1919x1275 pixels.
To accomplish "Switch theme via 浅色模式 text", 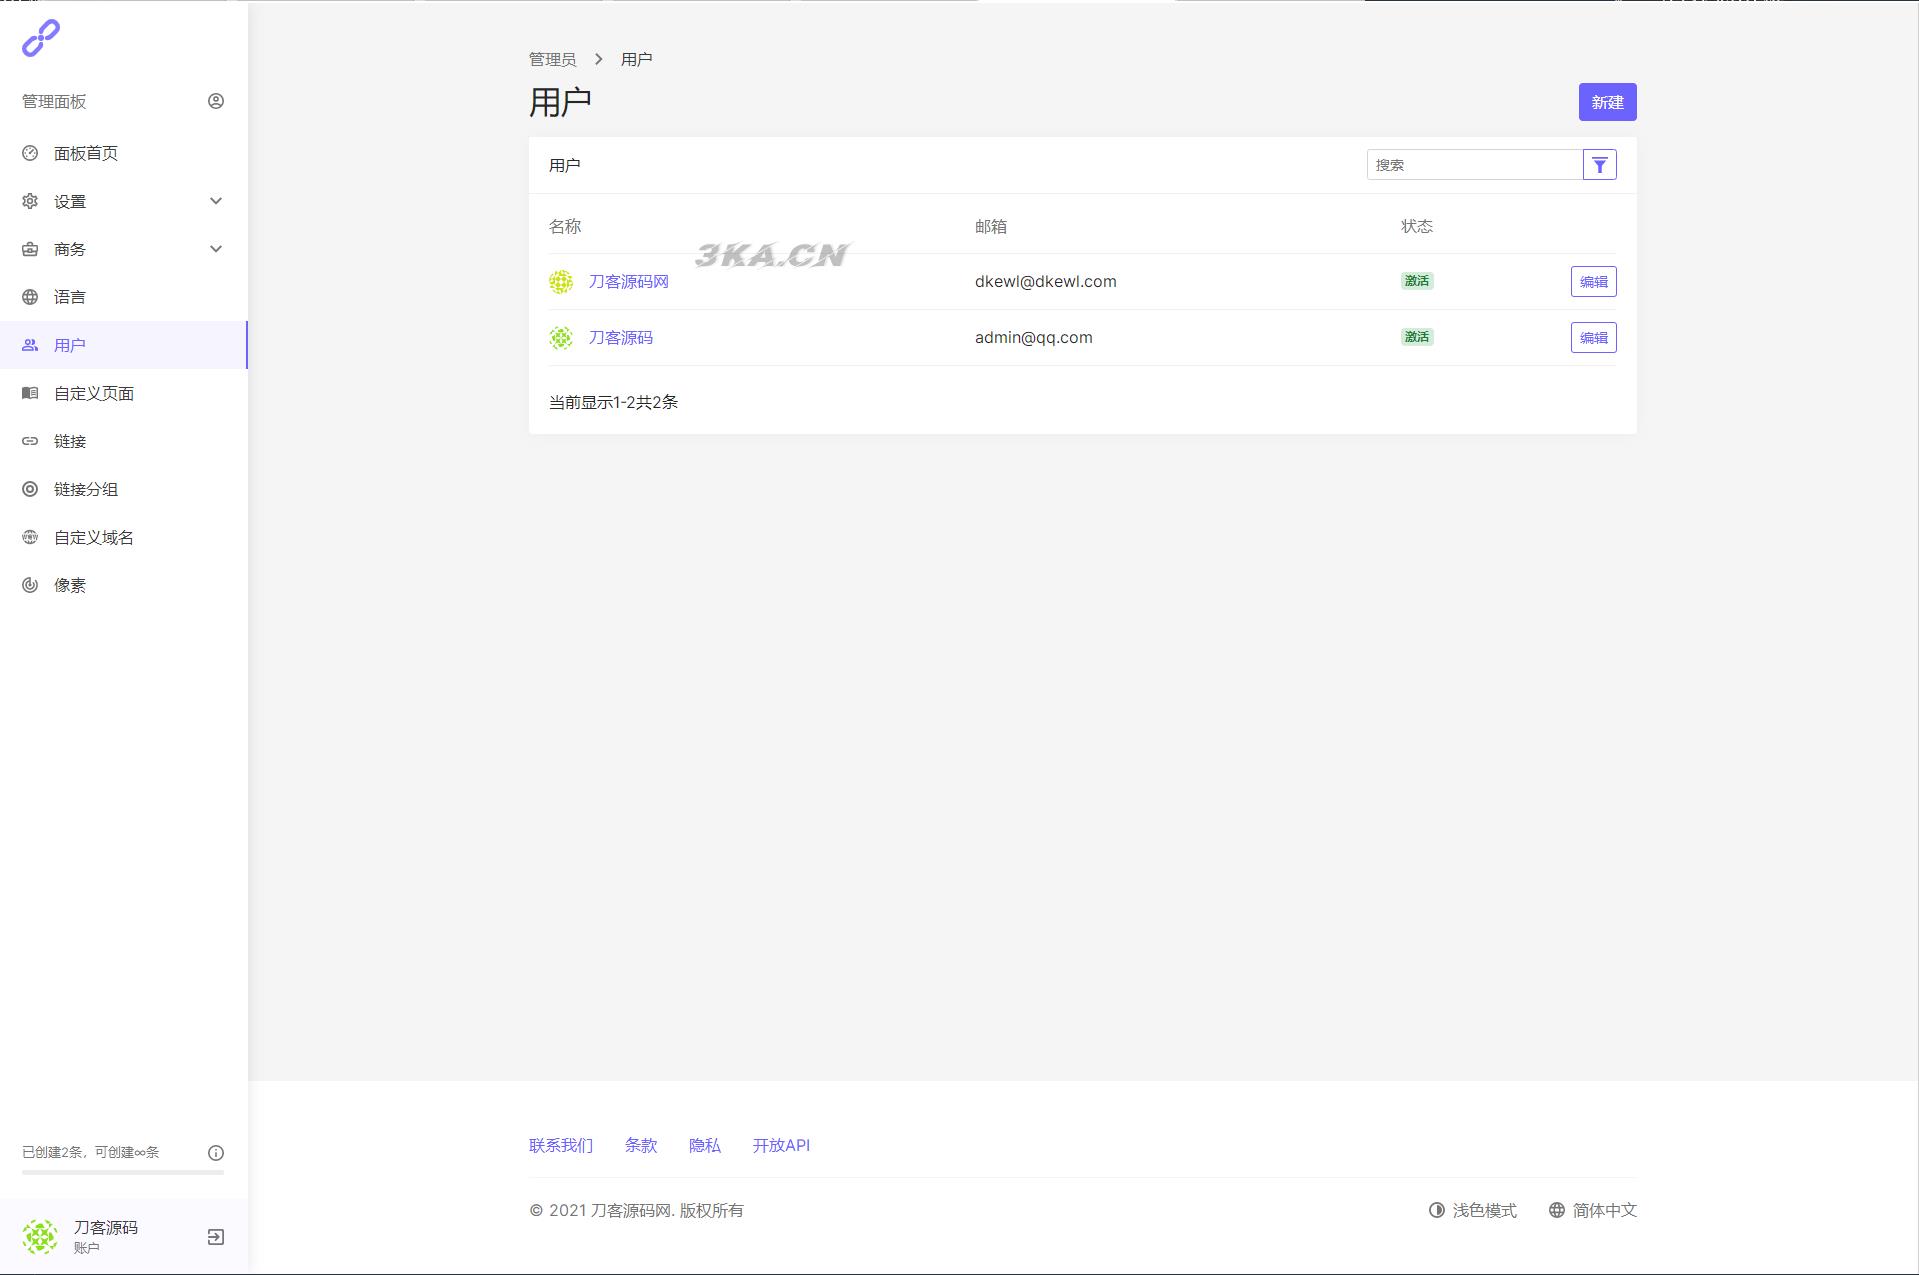I will point(1484,1210).
